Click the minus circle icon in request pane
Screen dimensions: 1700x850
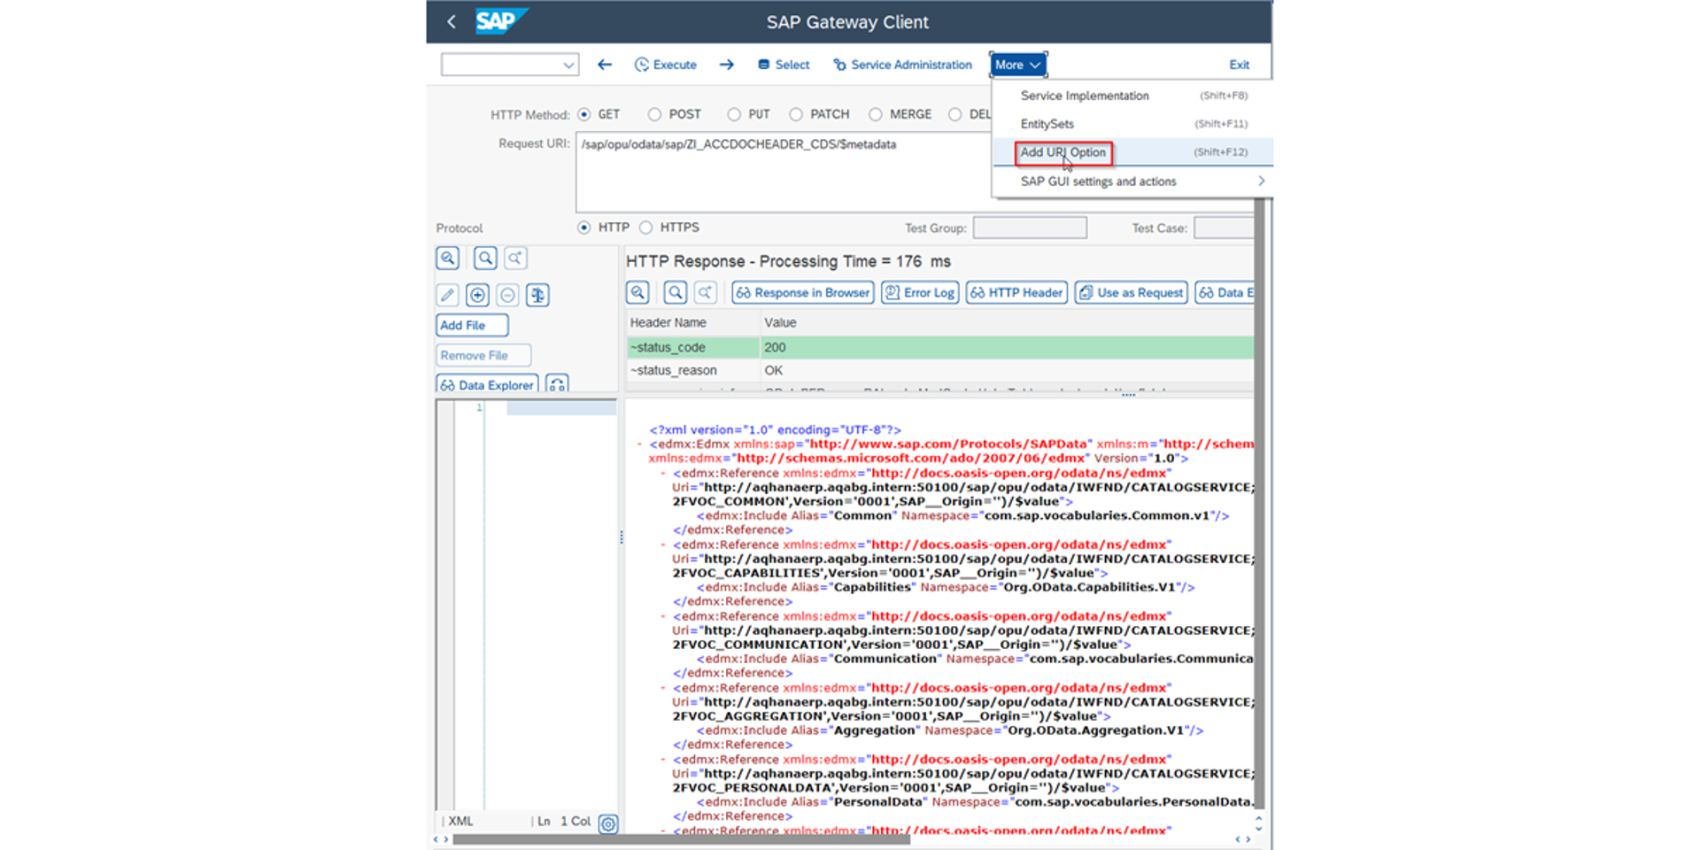[507, 295]
